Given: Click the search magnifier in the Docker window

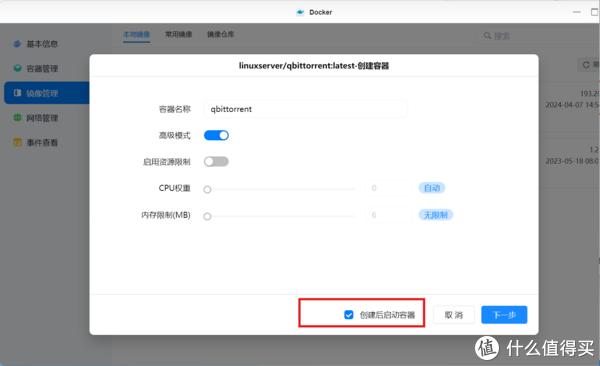Looking at the screenshot, I should [487, 36].
